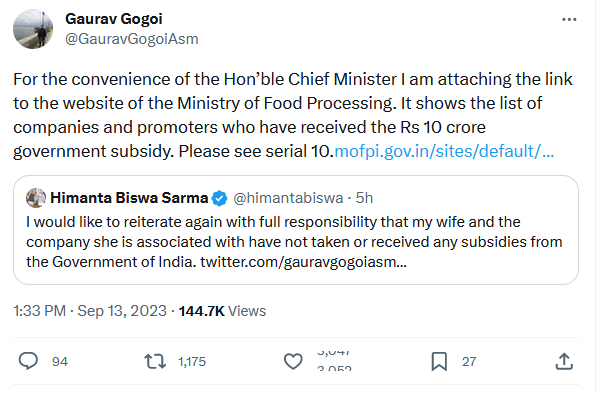Click the 1:33 PM Sep 13, 2023 timestamp
The height and width of the screenshot is (394, 607).
[90, 311]
